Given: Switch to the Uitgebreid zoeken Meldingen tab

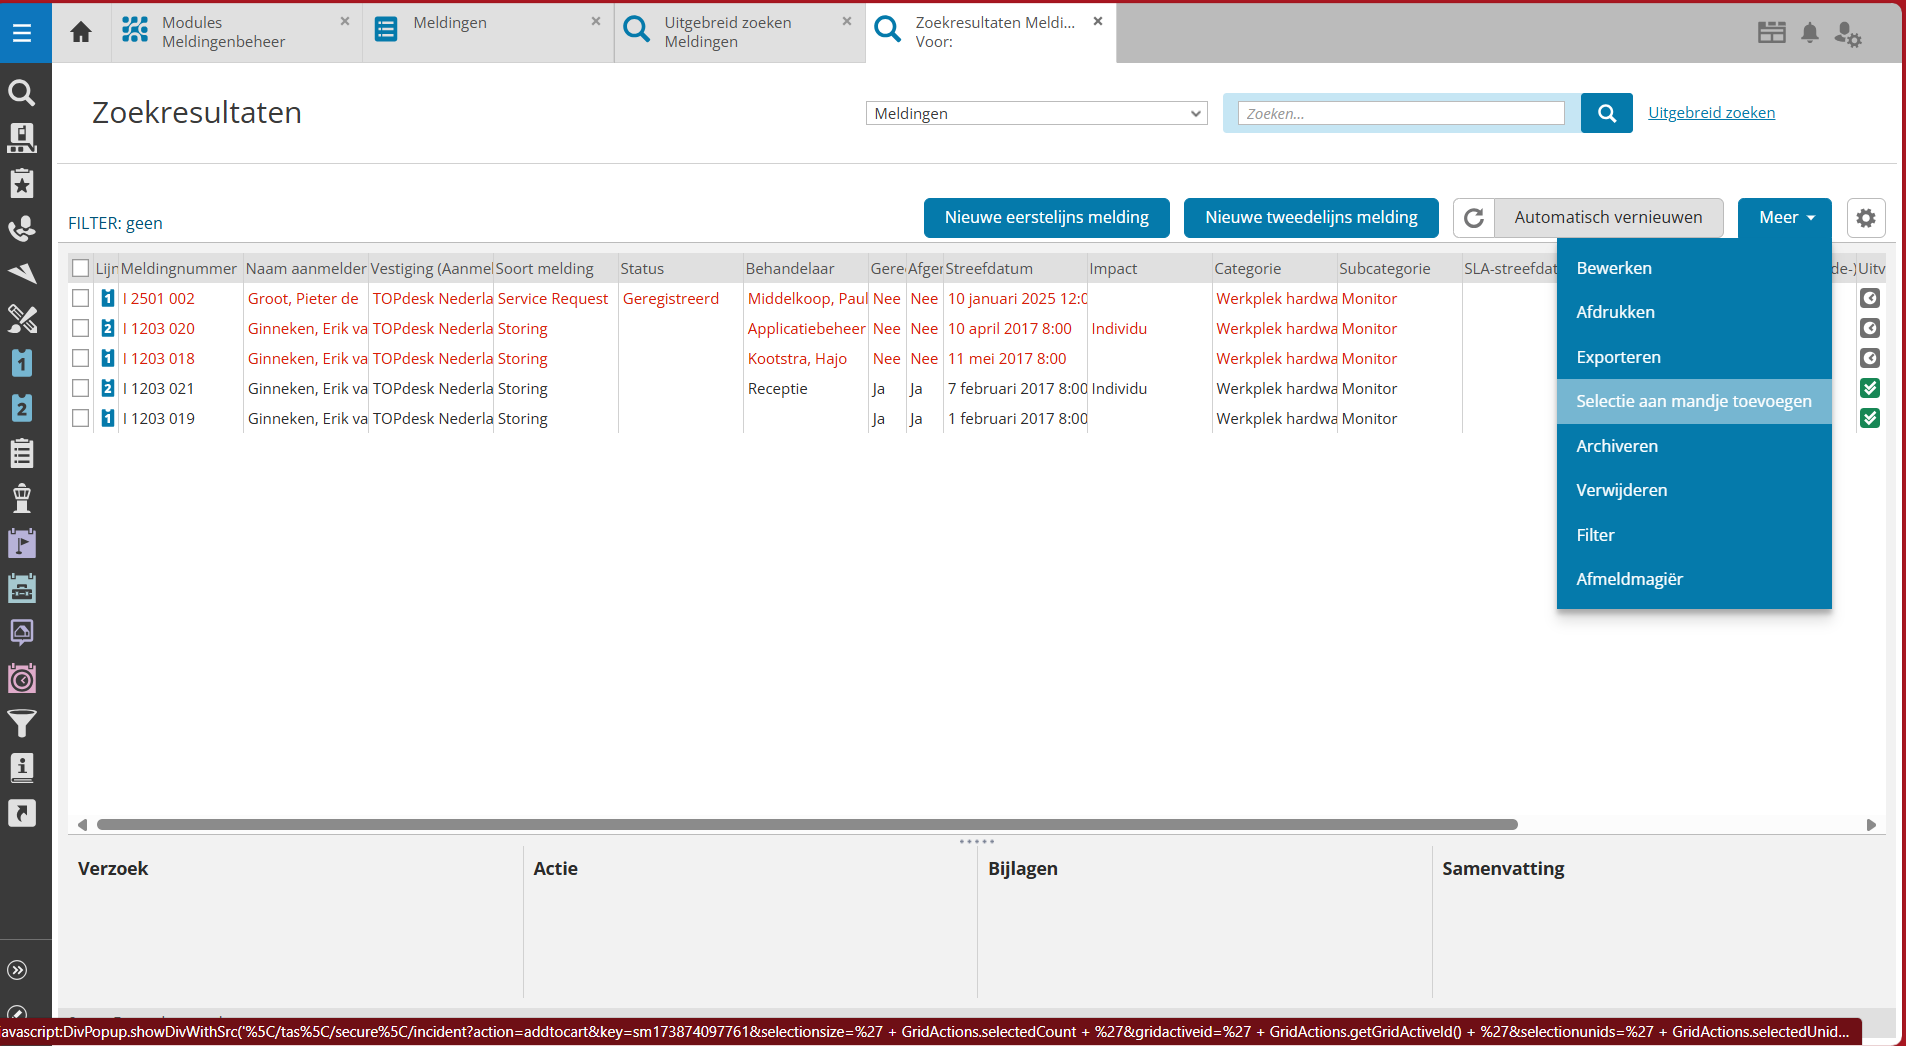Looking at the screenshot, I should pyautogui.click(x=739, y=32).
